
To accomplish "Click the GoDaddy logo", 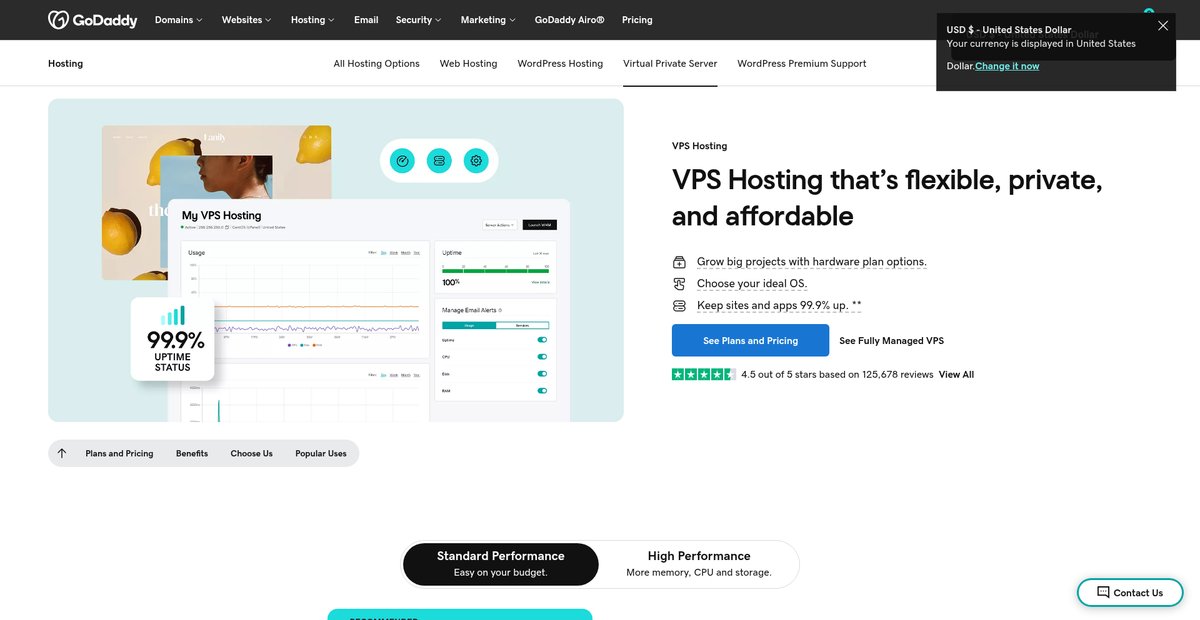I will pyautogui.click(x=93, y=20).
